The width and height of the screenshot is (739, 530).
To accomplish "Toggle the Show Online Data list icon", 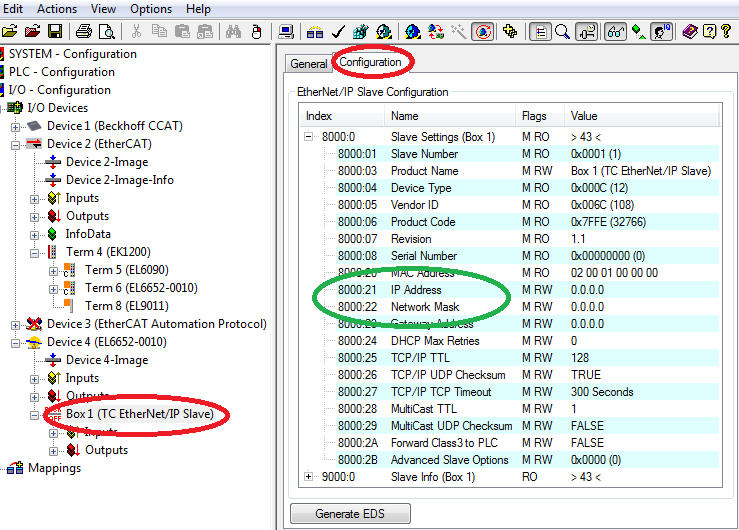I will (x=540, y=32).
